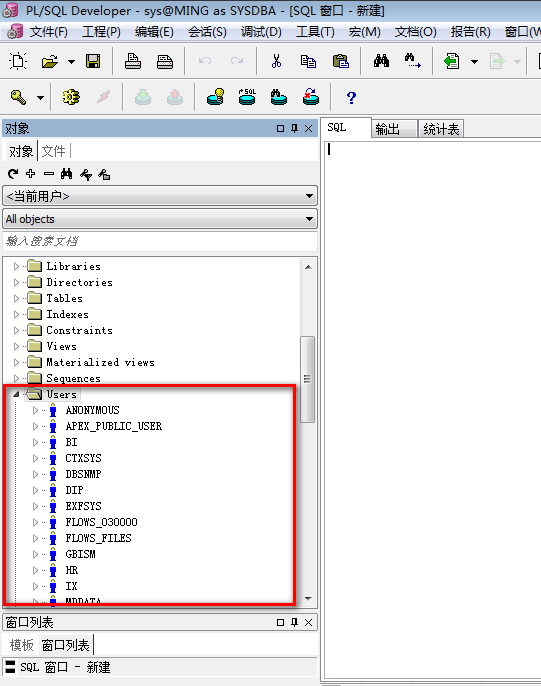Open the 工具(T) menu
The height and width of the screenshot is (686, 541).
(x=315, y=32)
